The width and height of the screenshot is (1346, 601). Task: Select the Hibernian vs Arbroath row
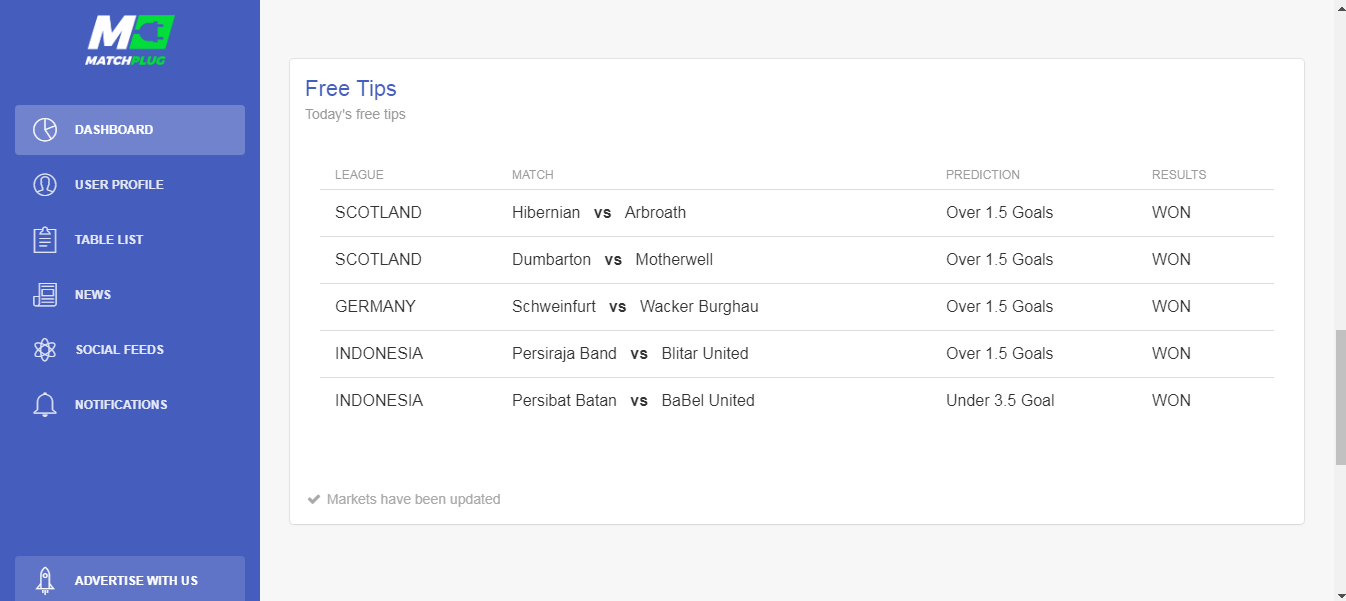pos(797,213)
